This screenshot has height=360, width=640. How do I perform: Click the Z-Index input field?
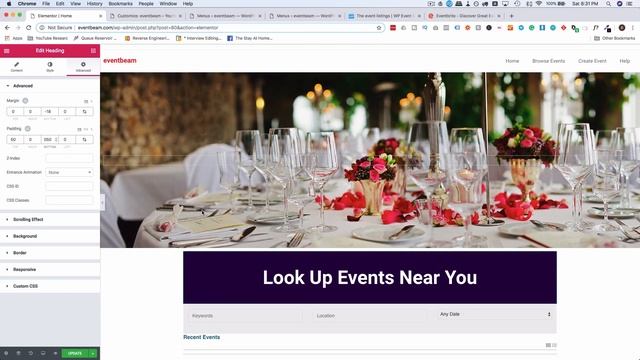coord(69,158)
